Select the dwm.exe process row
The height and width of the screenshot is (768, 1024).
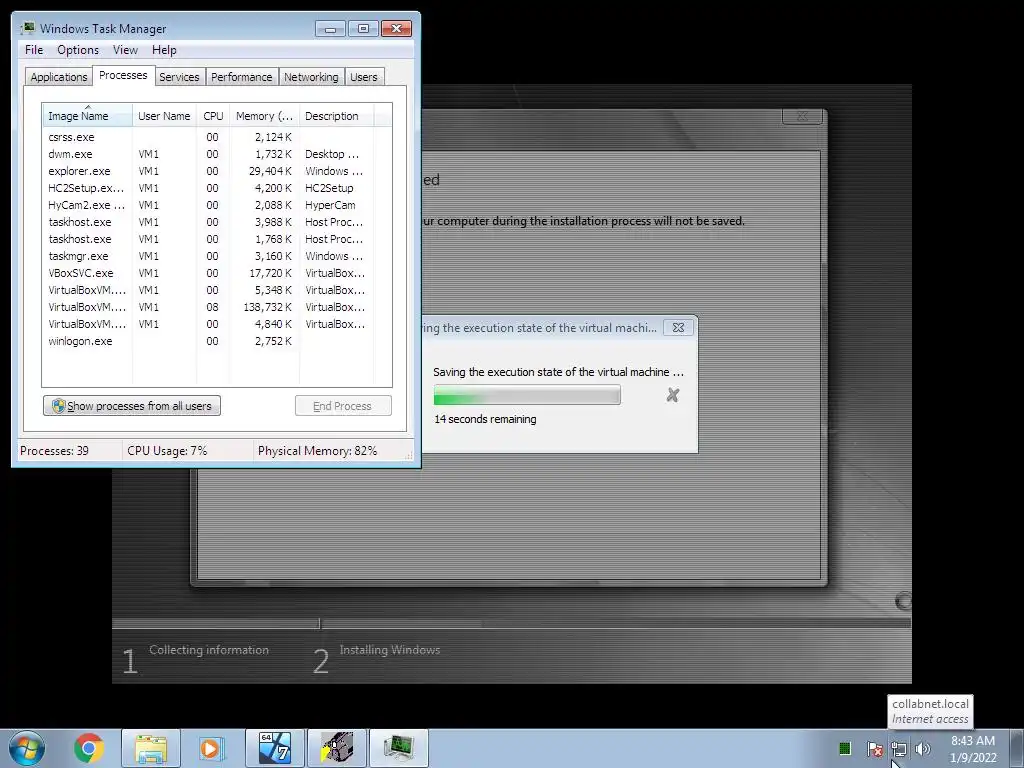pos(217,154)
